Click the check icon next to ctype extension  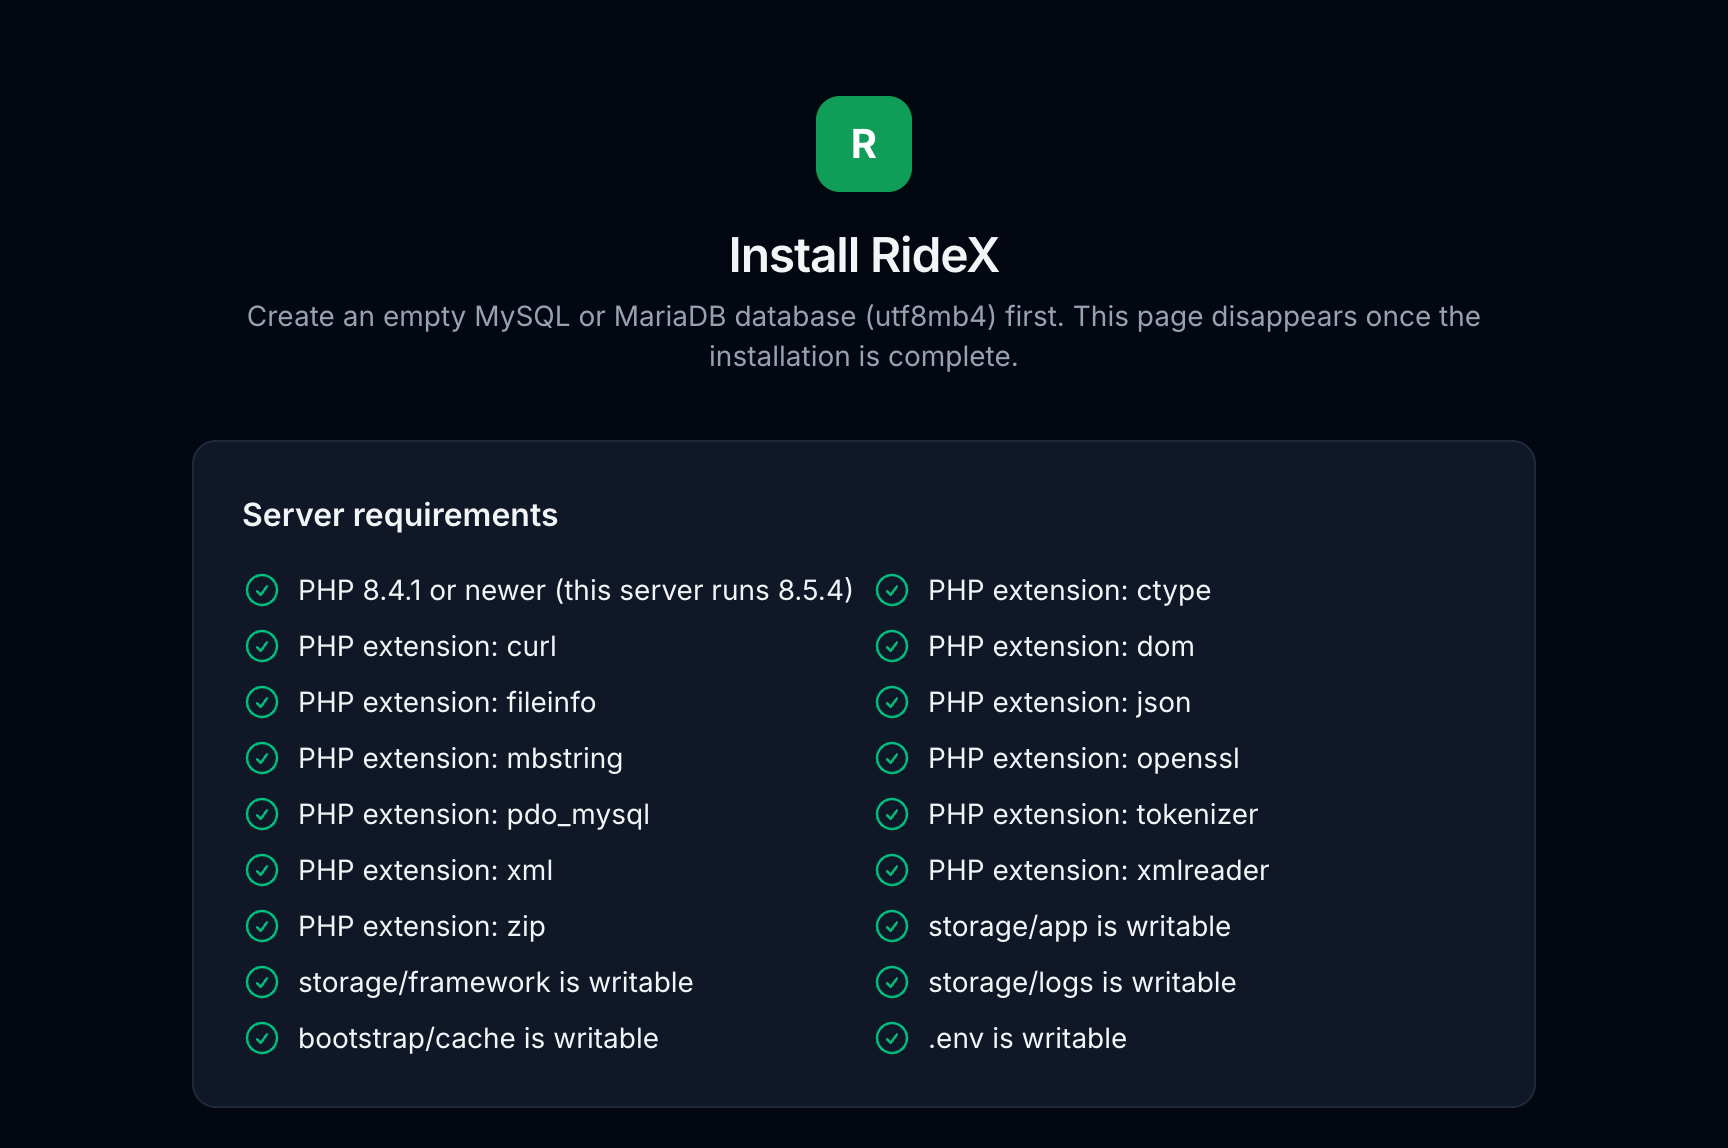pos(892,590)
